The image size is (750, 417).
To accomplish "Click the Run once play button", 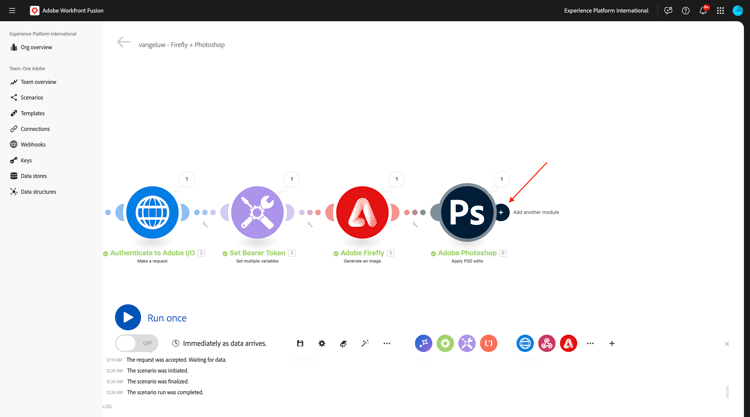I will coord(128,318).
